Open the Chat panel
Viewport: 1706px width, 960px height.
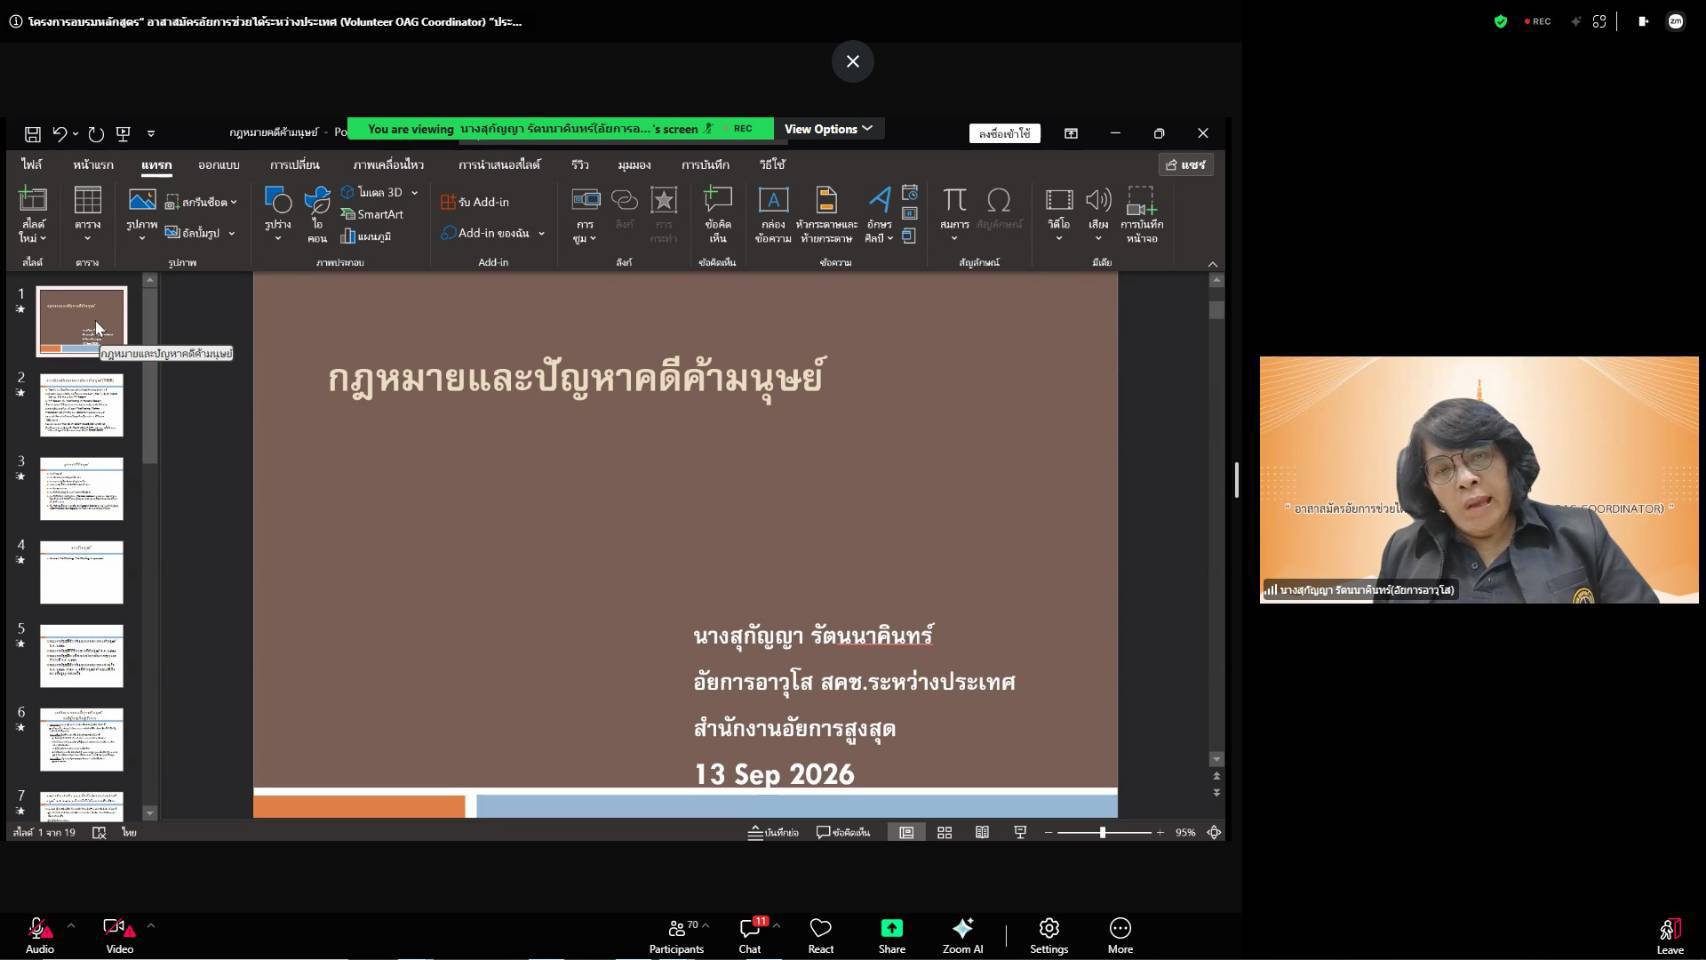pos(750,936)
